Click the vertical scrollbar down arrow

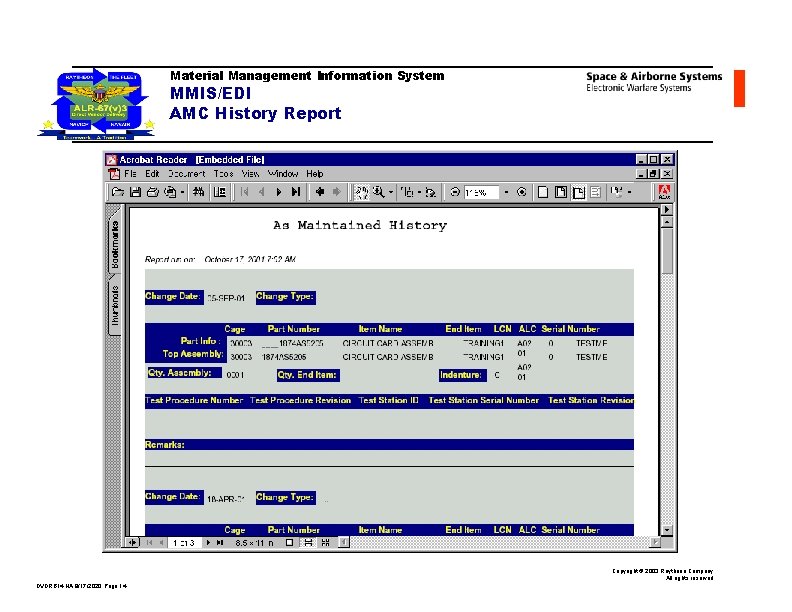pyautogui.click(x=667, y=530)
